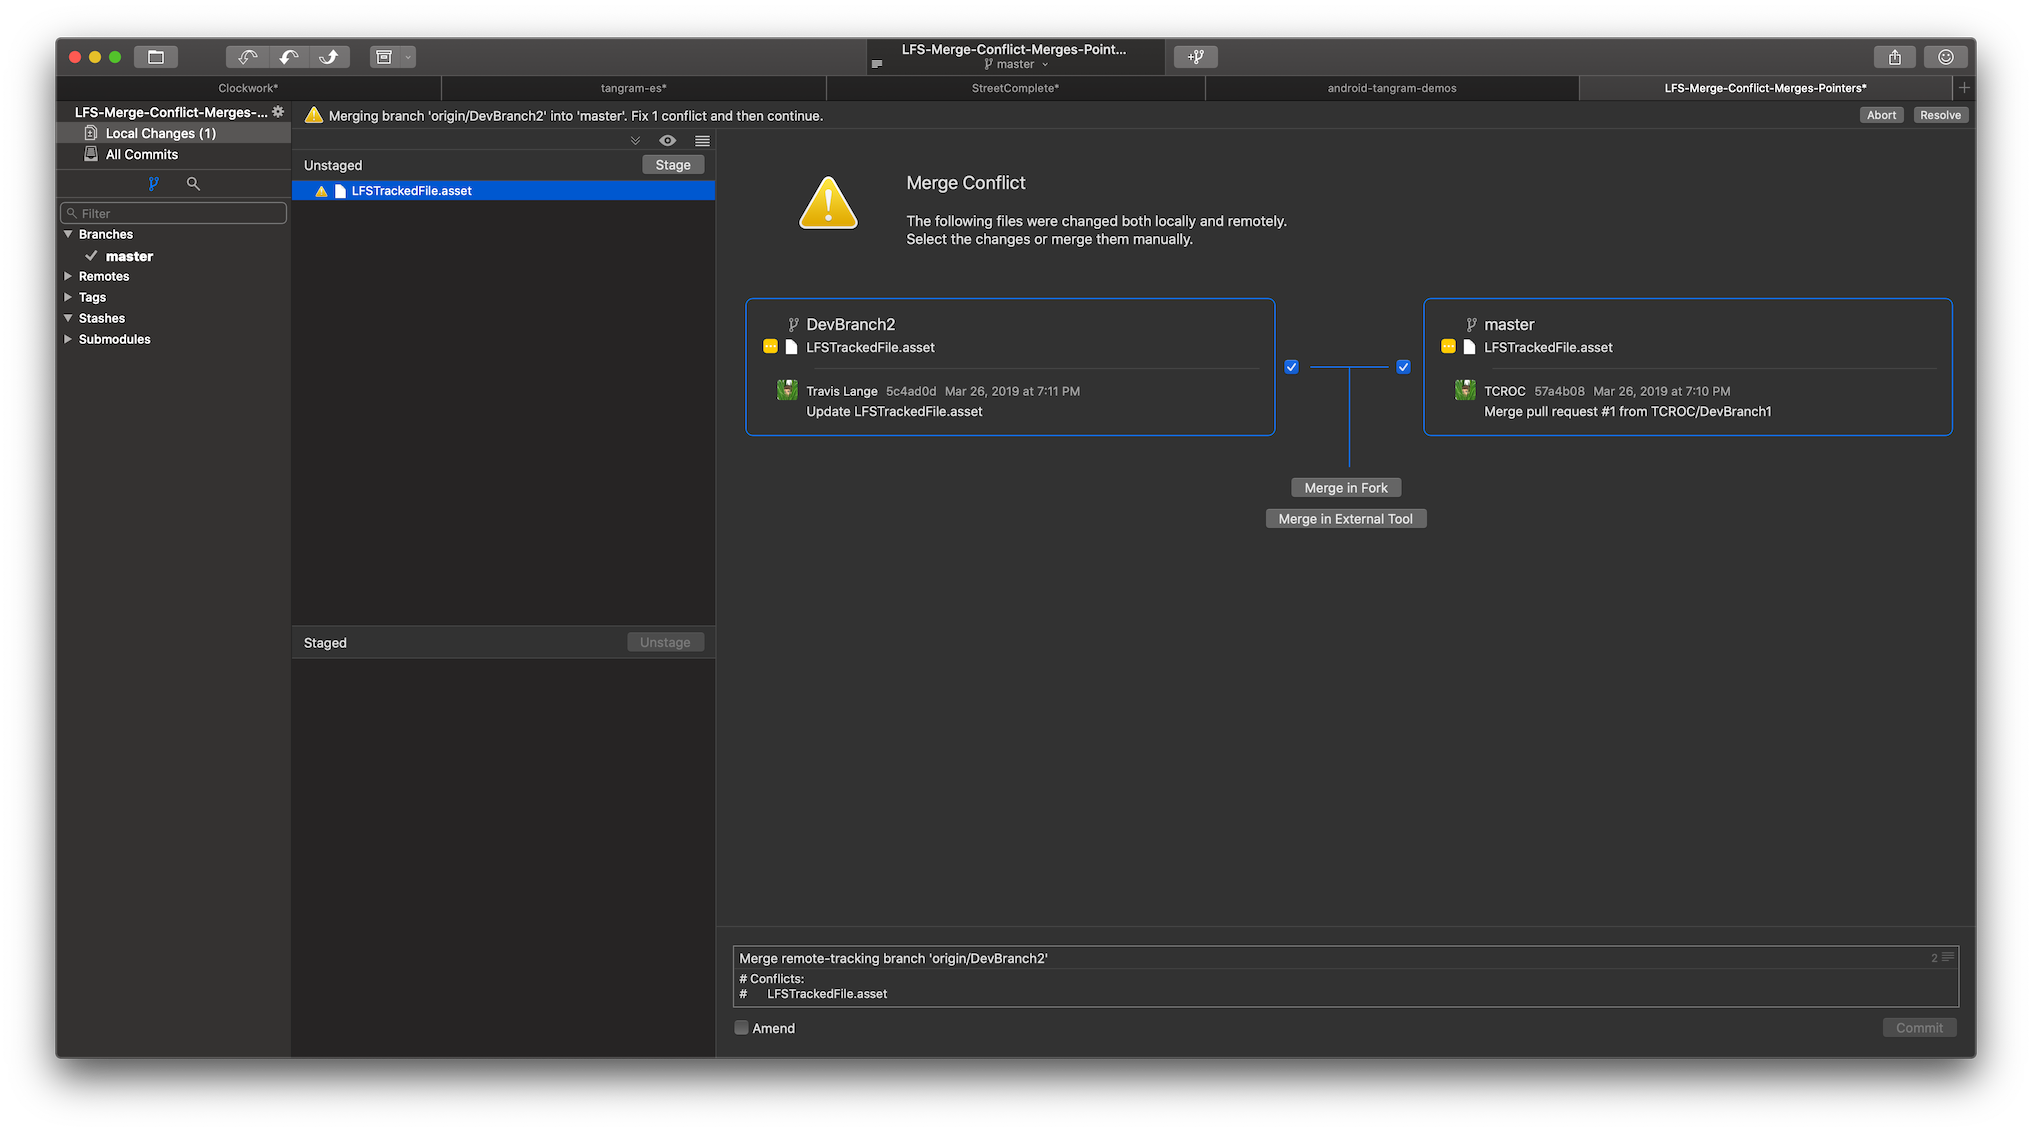The image size is (2032, 1132).
Task: Open the search icon in the sidebar
Action: 193,184
